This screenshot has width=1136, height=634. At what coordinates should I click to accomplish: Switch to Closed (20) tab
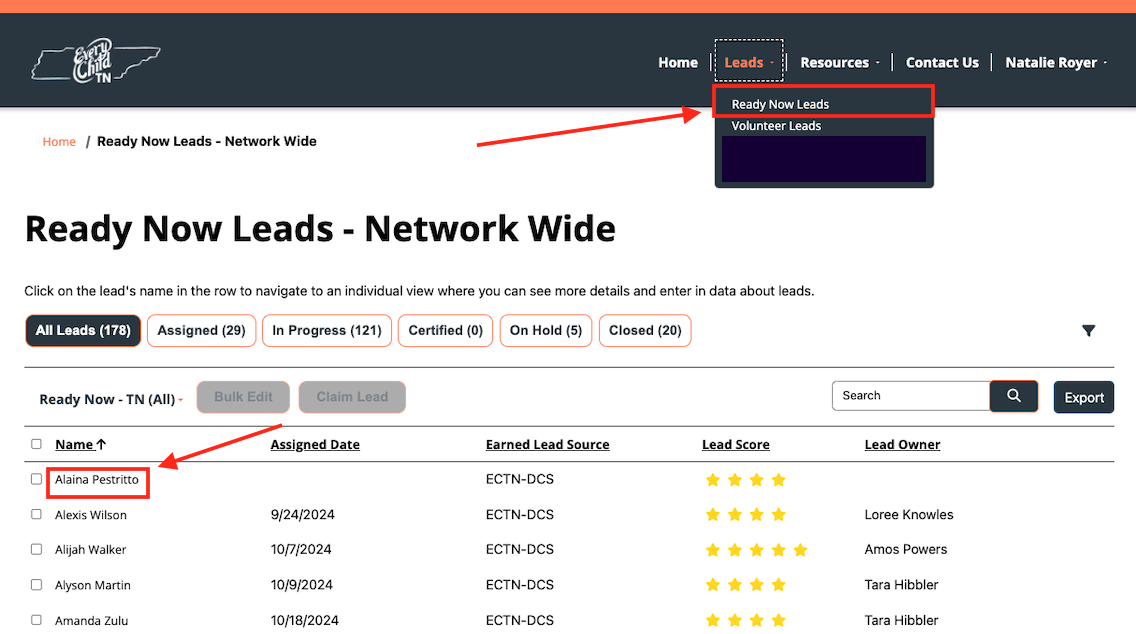(645, 330)
